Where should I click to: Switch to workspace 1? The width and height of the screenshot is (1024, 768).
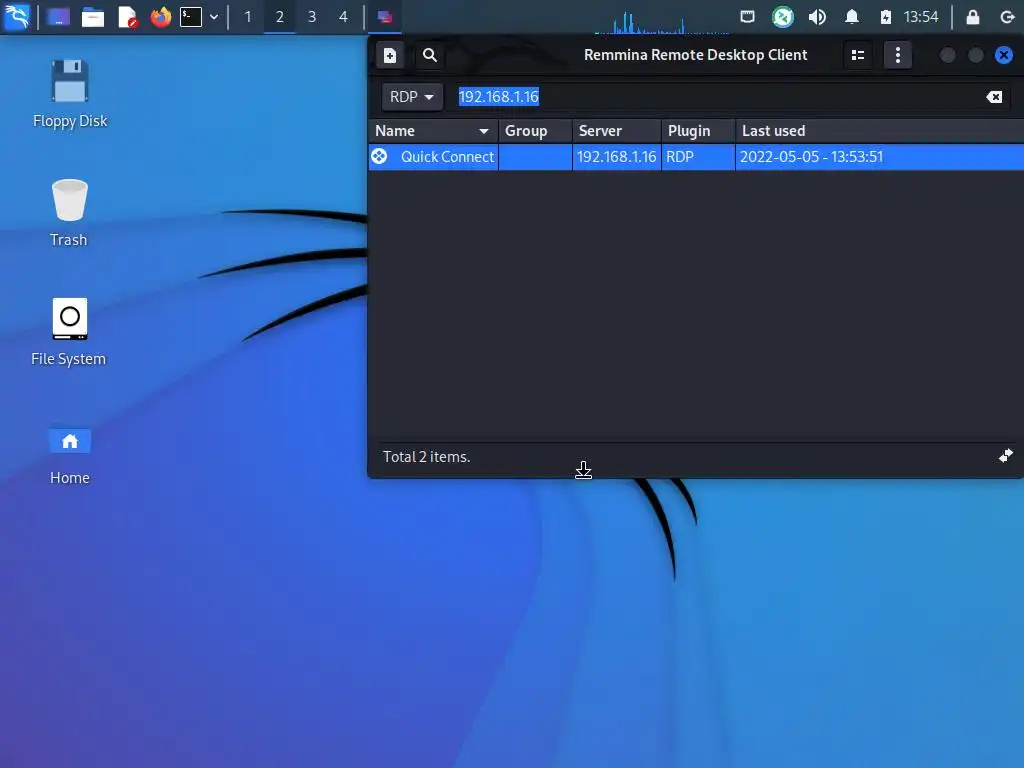pos(248,17)
